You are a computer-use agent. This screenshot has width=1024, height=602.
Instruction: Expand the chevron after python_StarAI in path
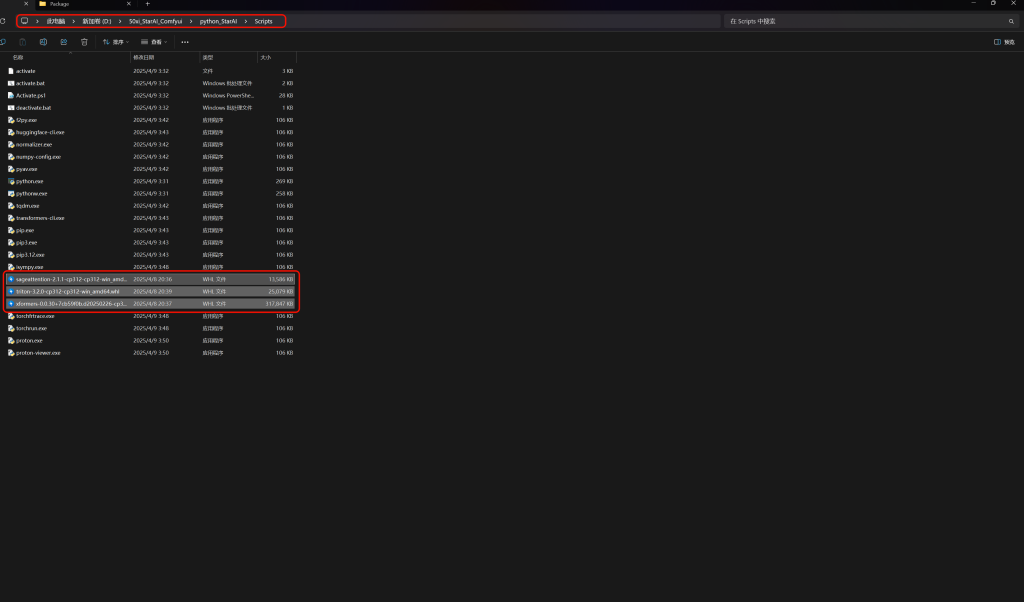pyautogui.click(x=247, y=21)
